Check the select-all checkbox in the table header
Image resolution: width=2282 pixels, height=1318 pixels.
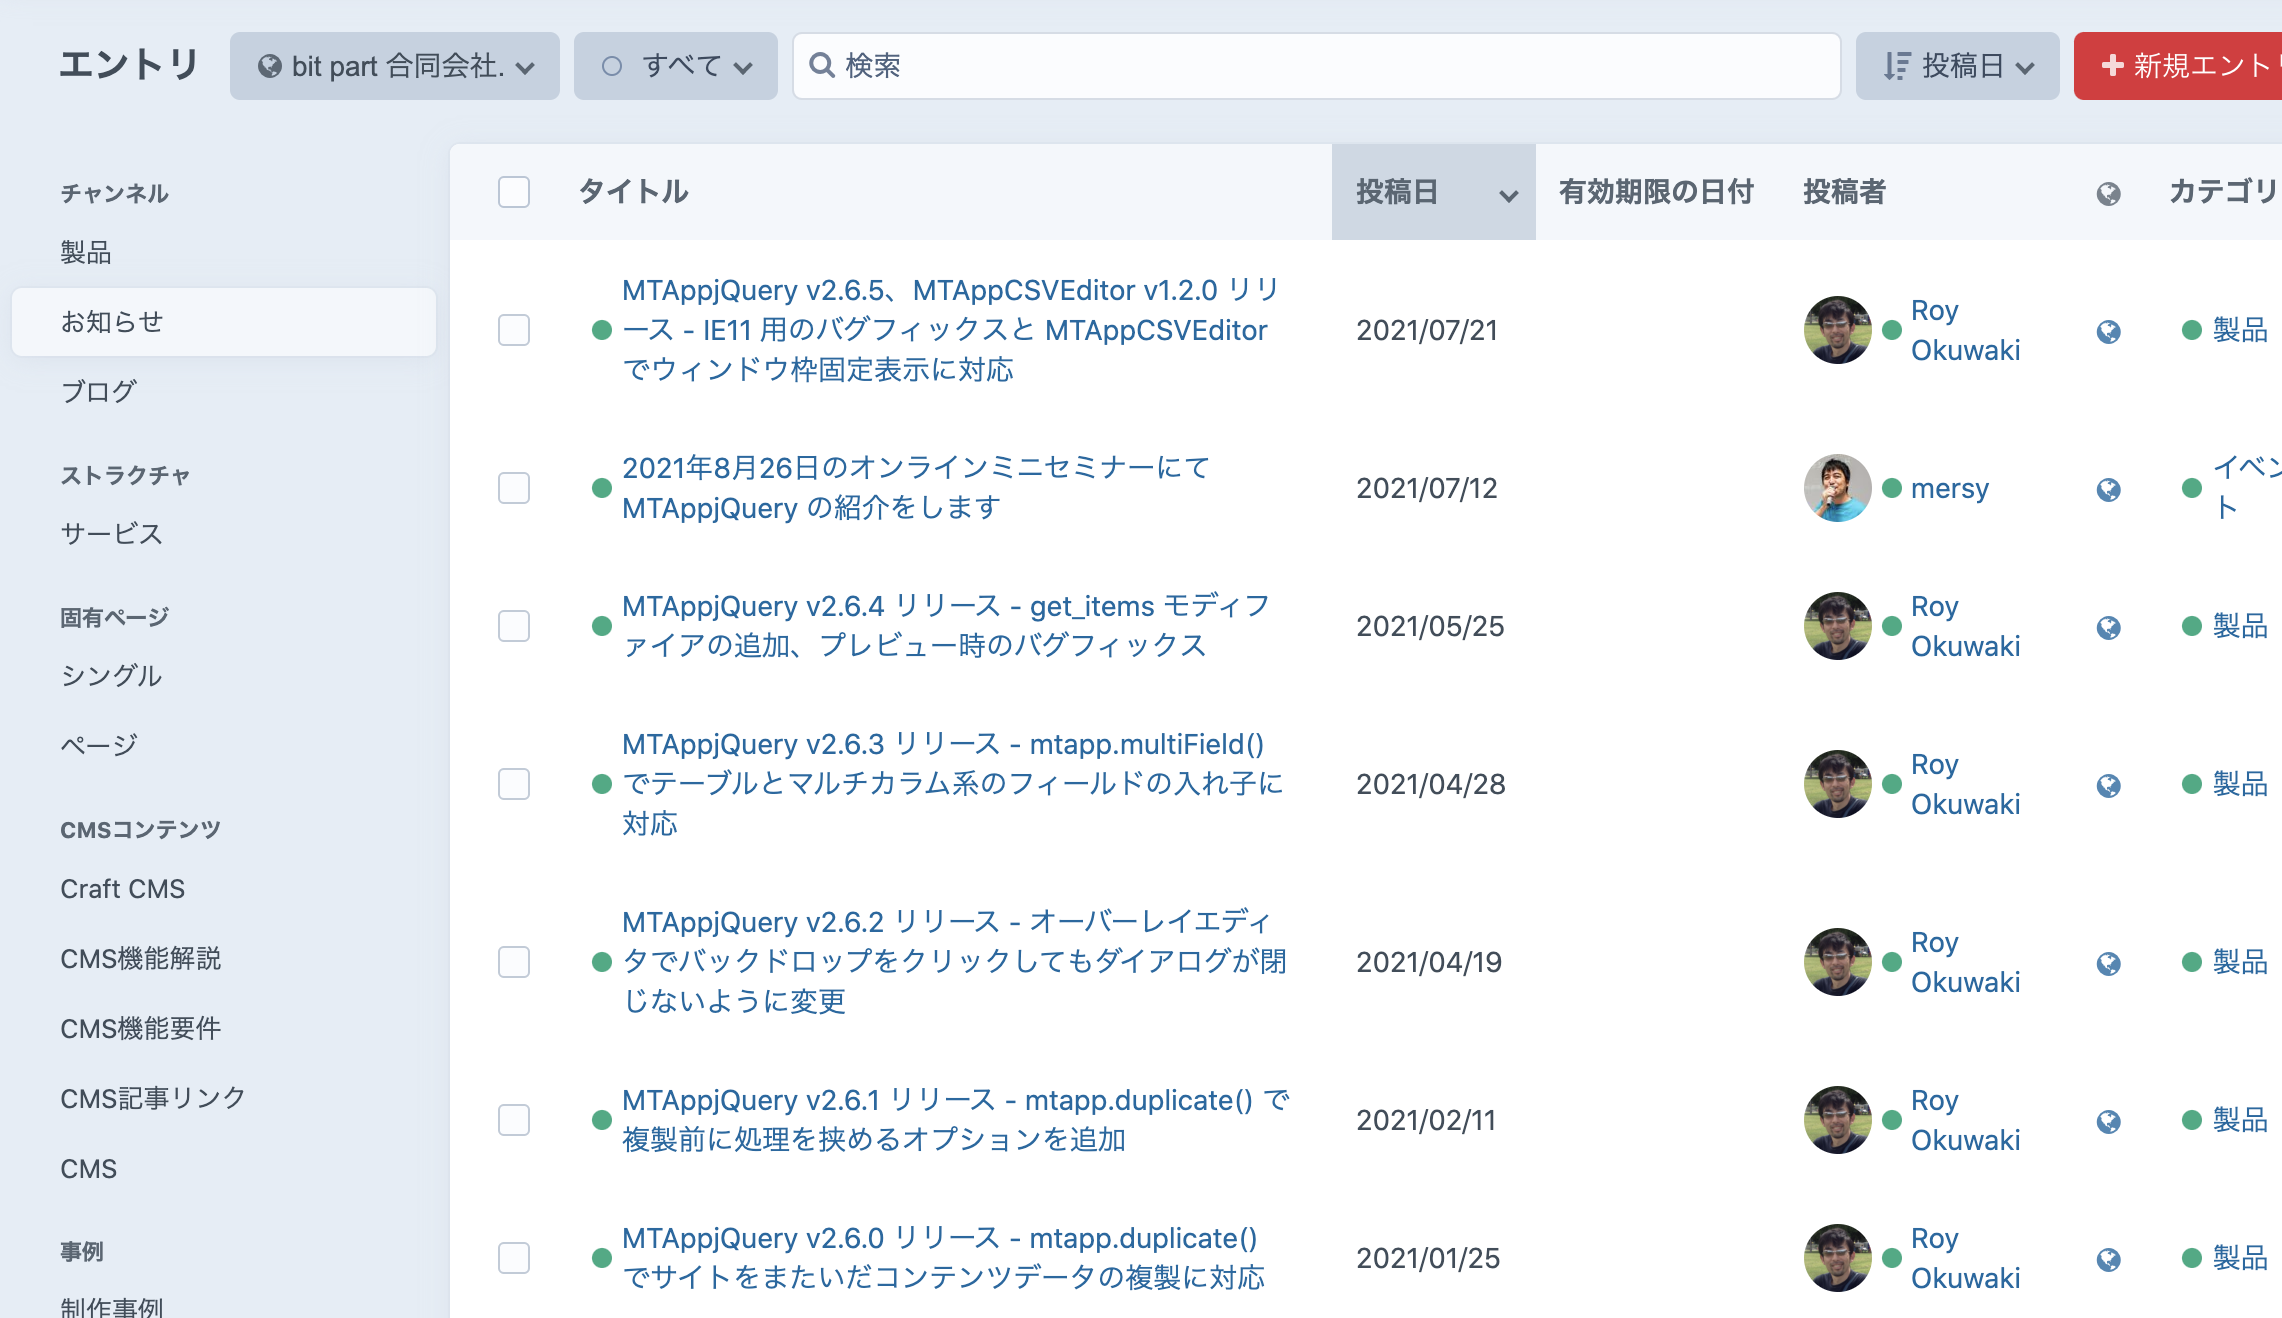pos(514,192)
